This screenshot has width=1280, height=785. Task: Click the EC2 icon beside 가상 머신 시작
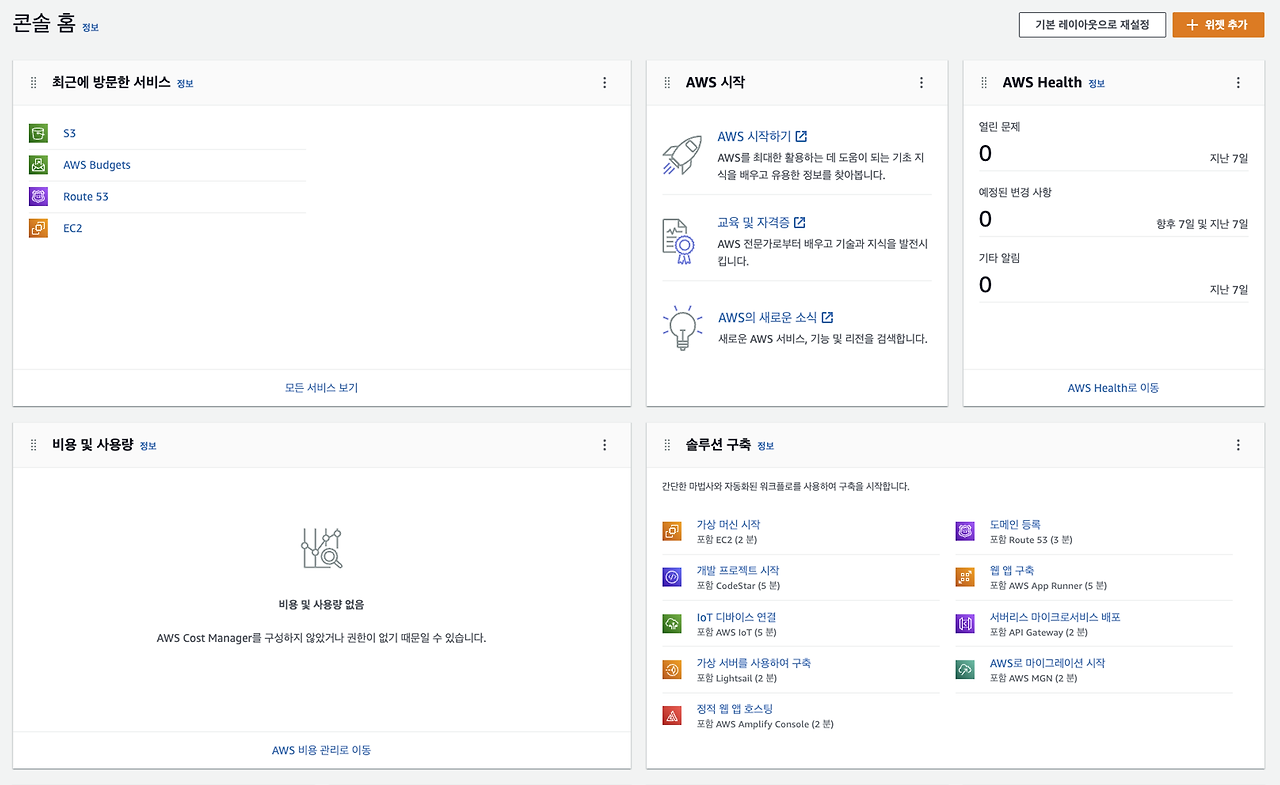click(x=672, y=531)
